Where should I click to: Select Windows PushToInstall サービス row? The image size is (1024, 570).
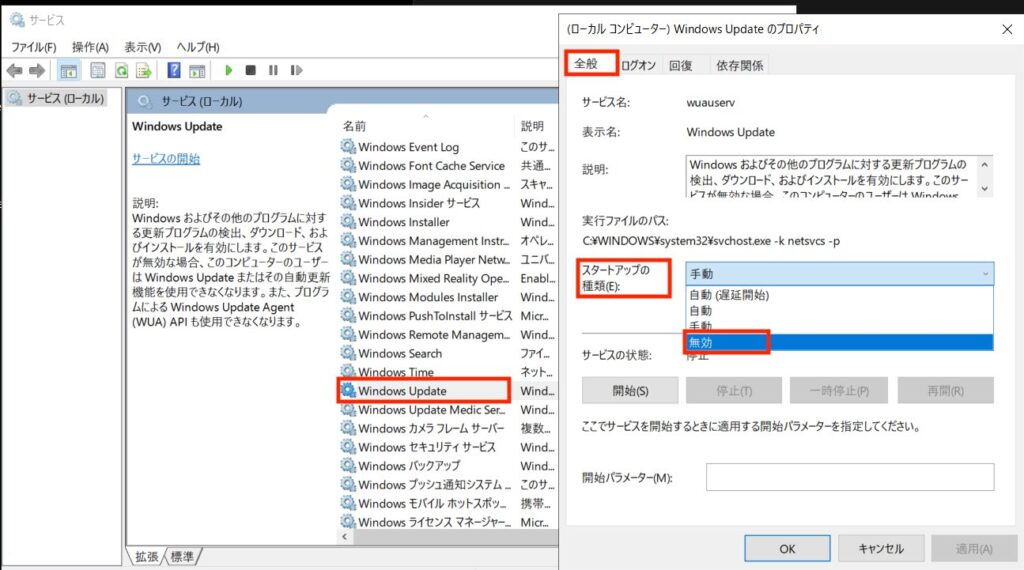448,316
